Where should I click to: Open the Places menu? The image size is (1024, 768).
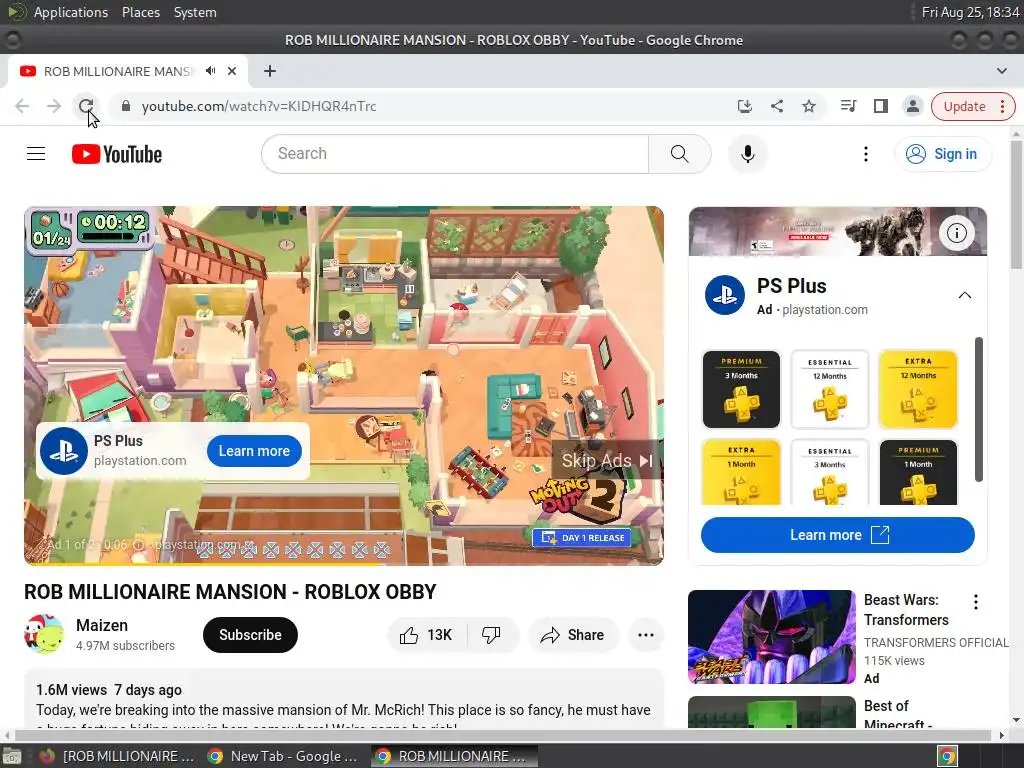140,12
